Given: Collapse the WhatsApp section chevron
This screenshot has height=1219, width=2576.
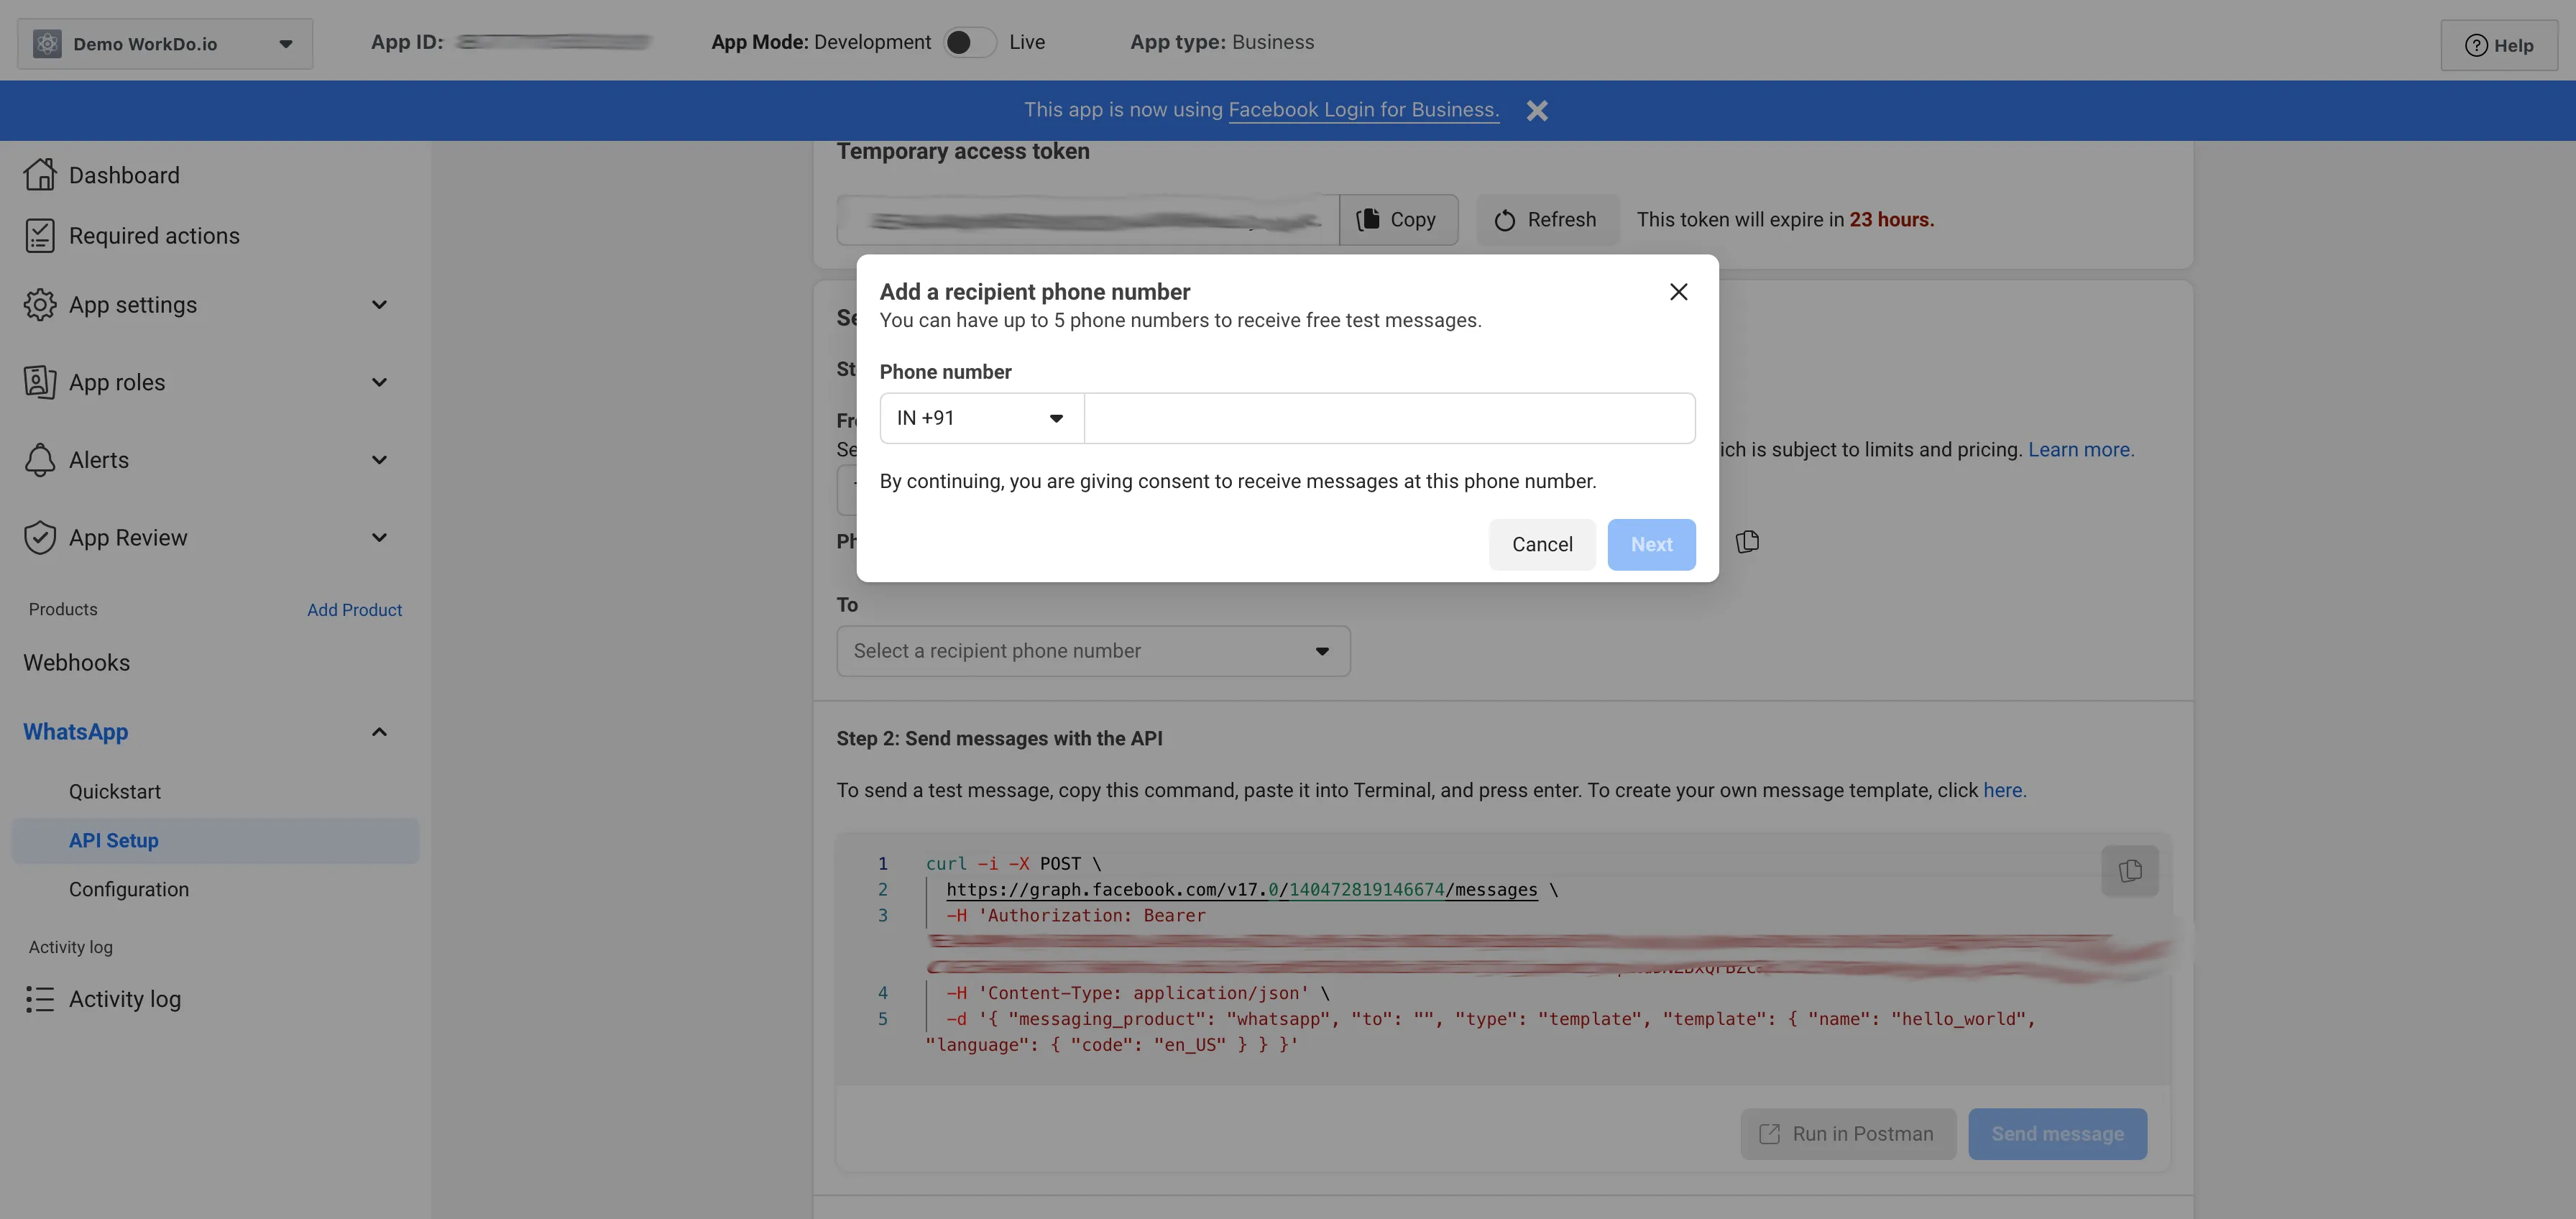Looking at the screenshot, I should click(379, 732).
